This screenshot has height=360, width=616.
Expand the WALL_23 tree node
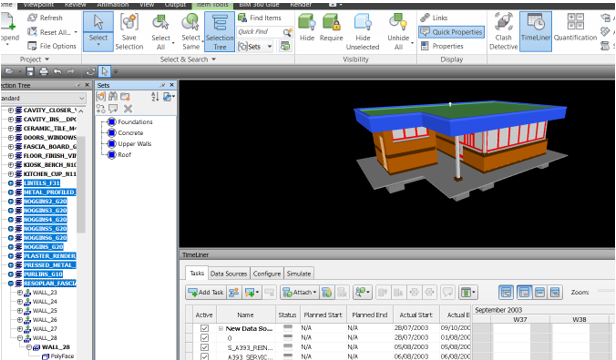pyautogui.click(x=20, y=292)
